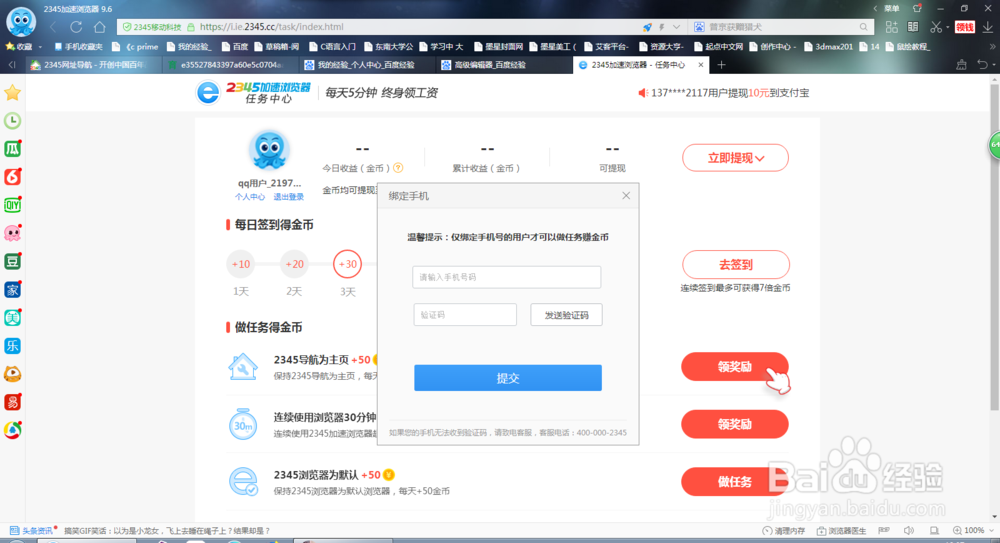Open the clock history sidebar icon
The width and height of the screenshot is (1000, 543).
12,121
